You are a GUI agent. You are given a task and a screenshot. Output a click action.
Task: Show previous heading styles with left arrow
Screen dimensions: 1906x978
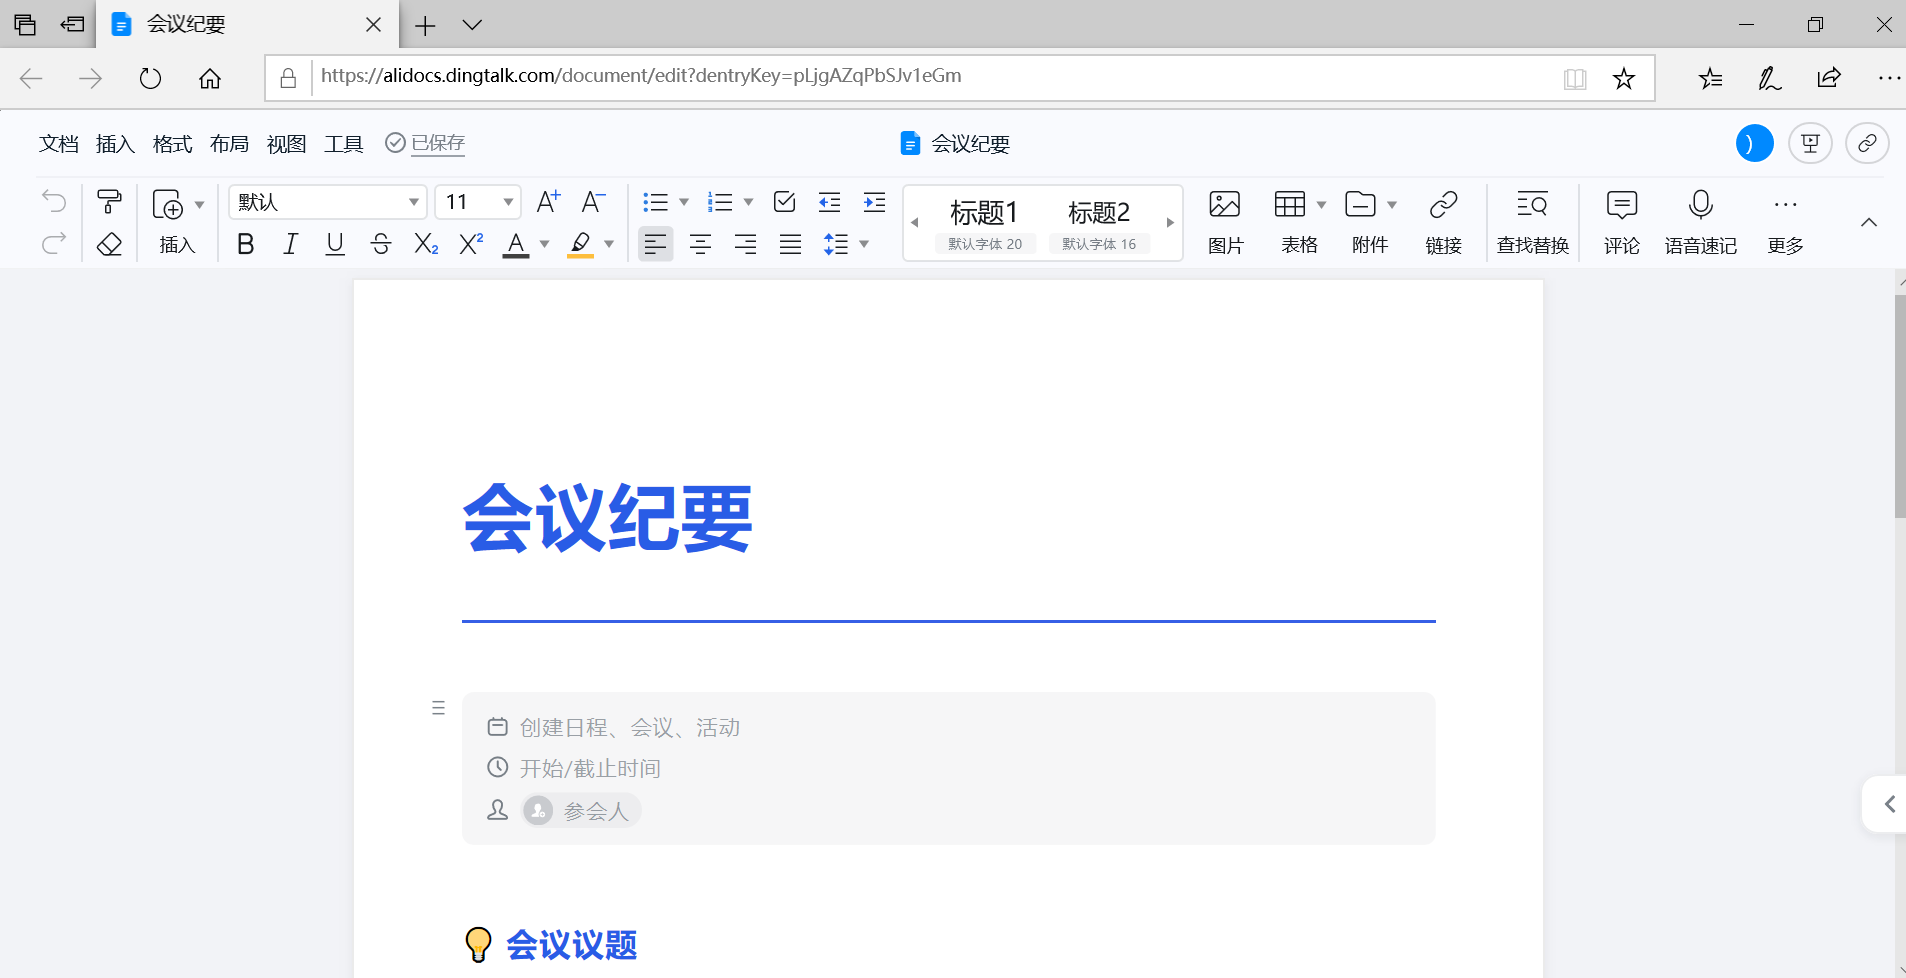pos(914,223)
